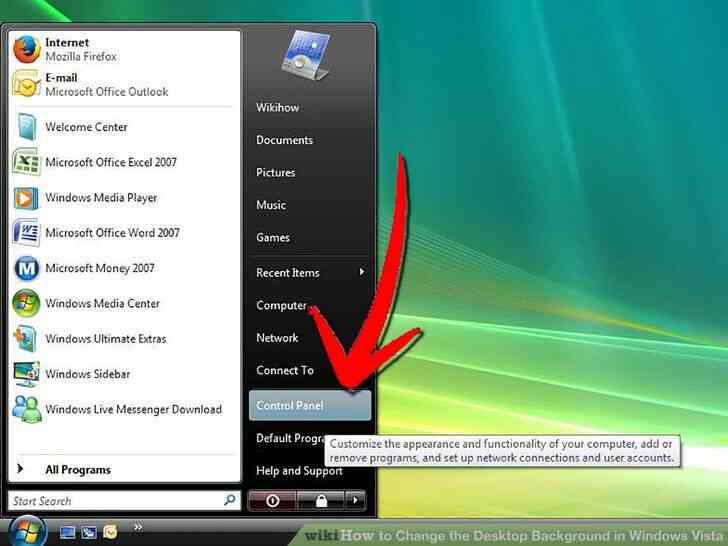Open Help and Support
Viewport: 728px width, 546px height.
coord(299,471)
